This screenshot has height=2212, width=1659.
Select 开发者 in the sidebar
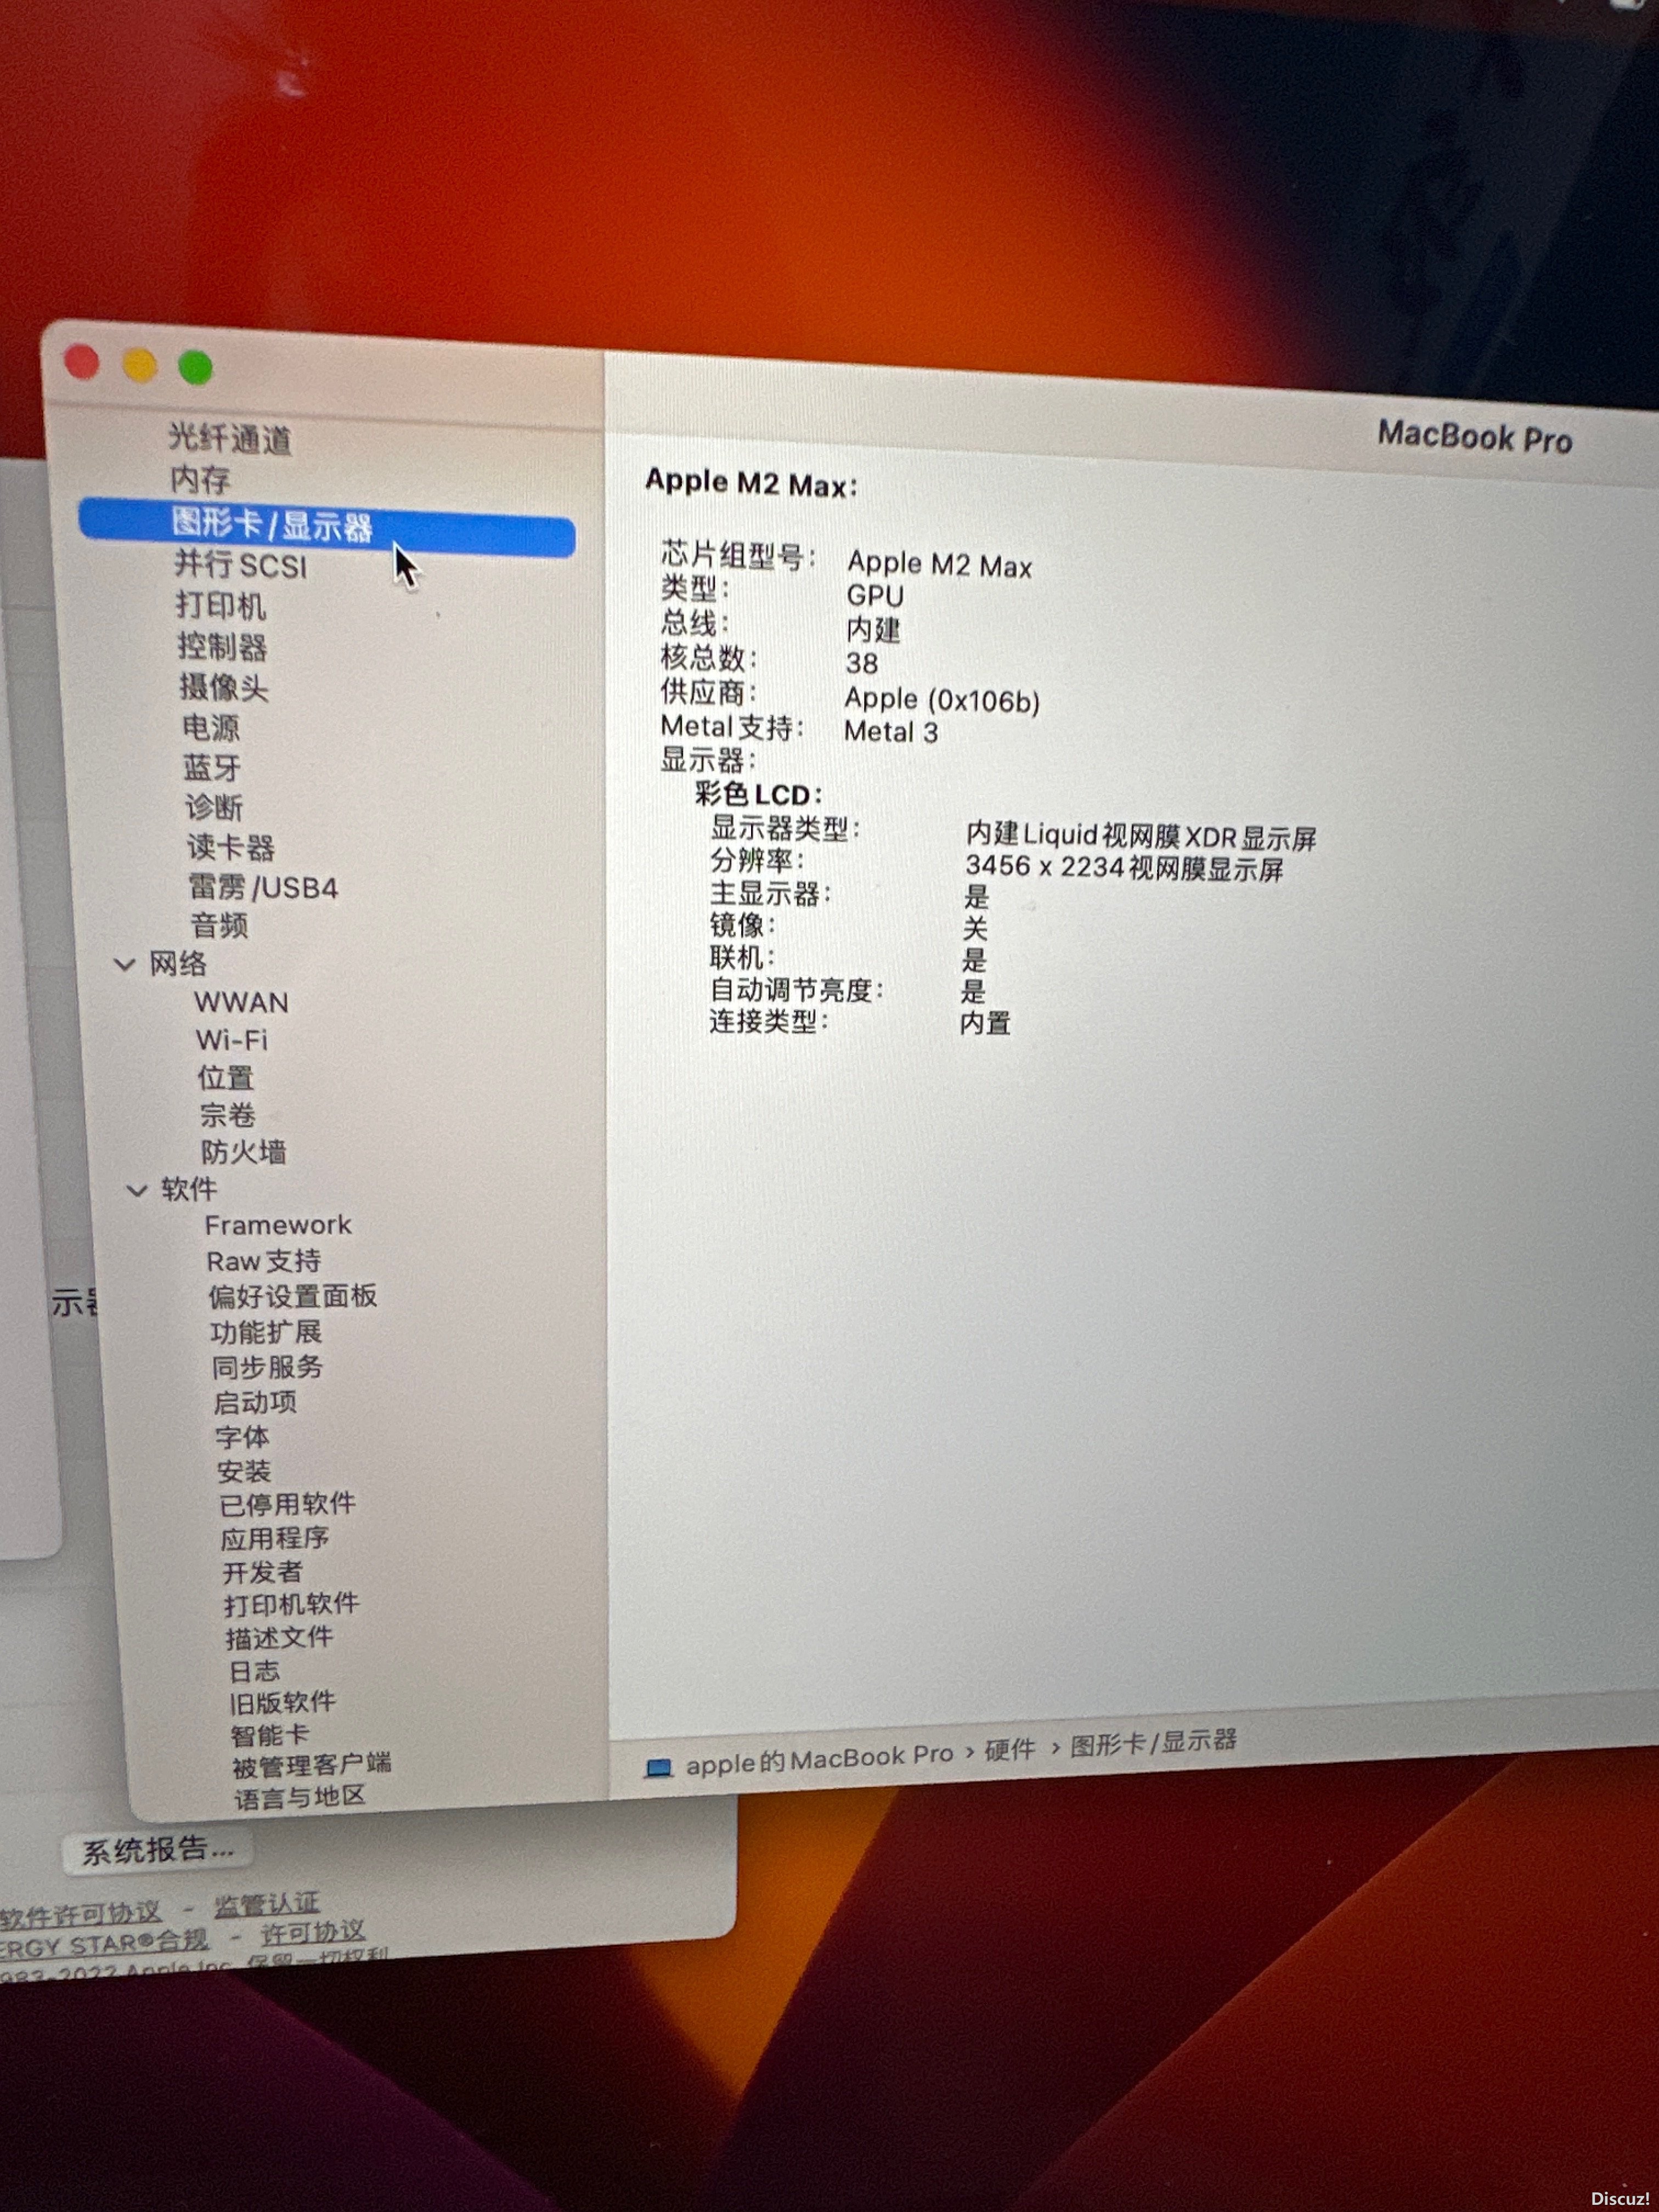click(263, 1573)
